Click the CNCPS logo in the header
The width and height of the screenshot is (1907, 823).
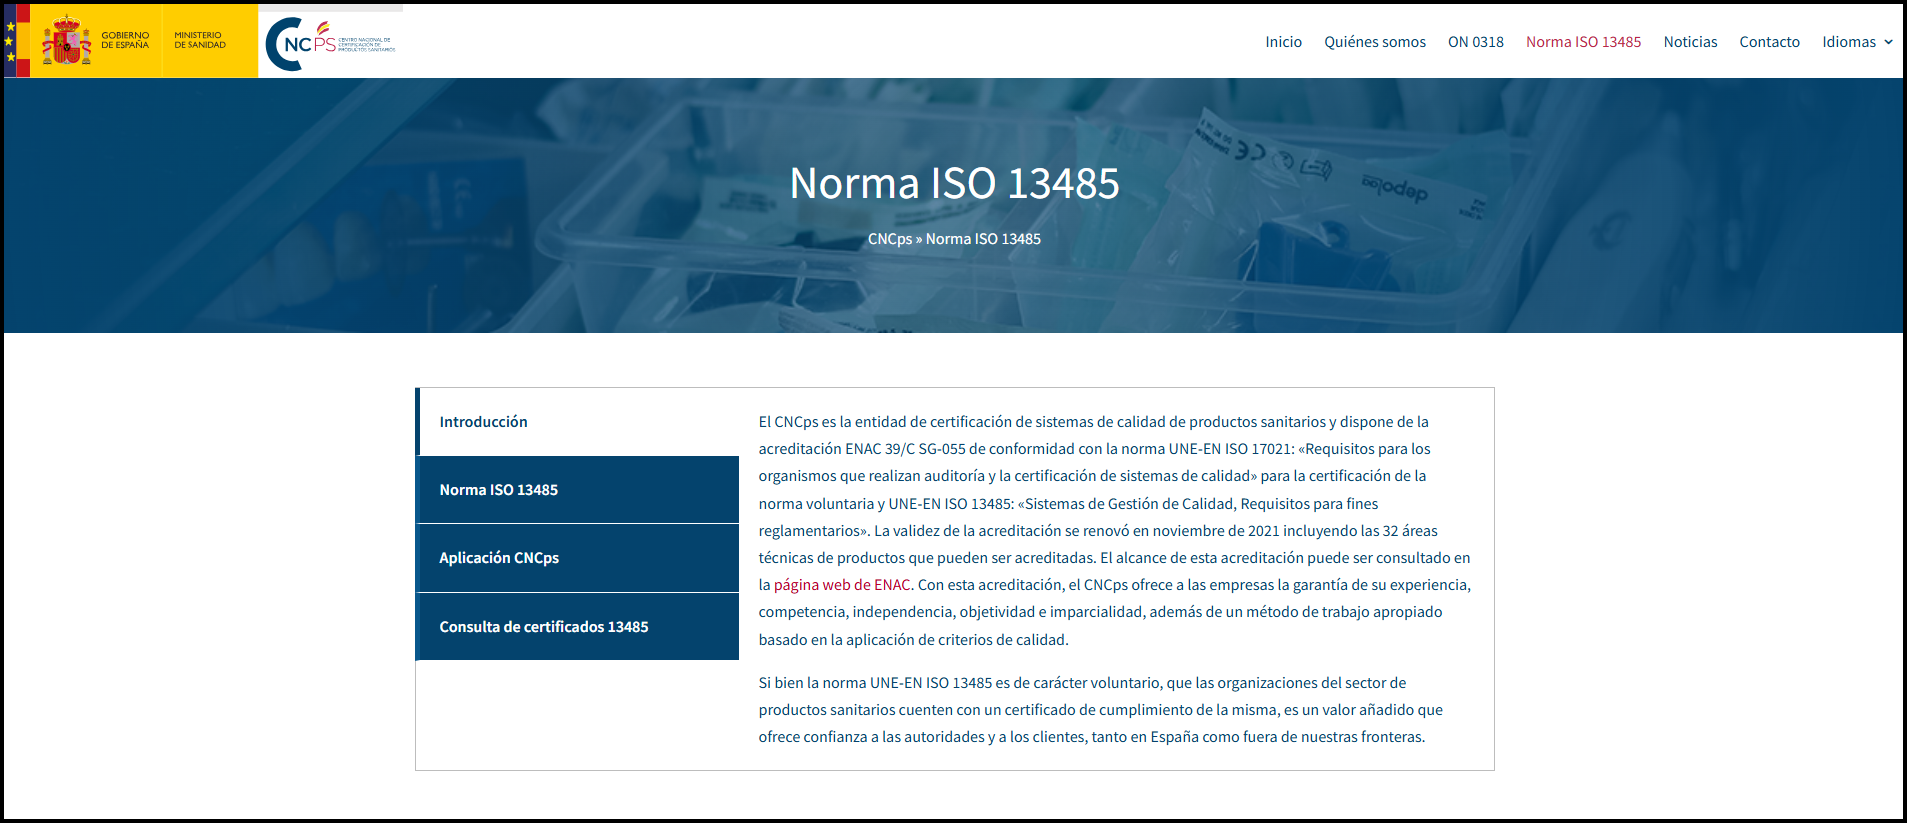331,43
